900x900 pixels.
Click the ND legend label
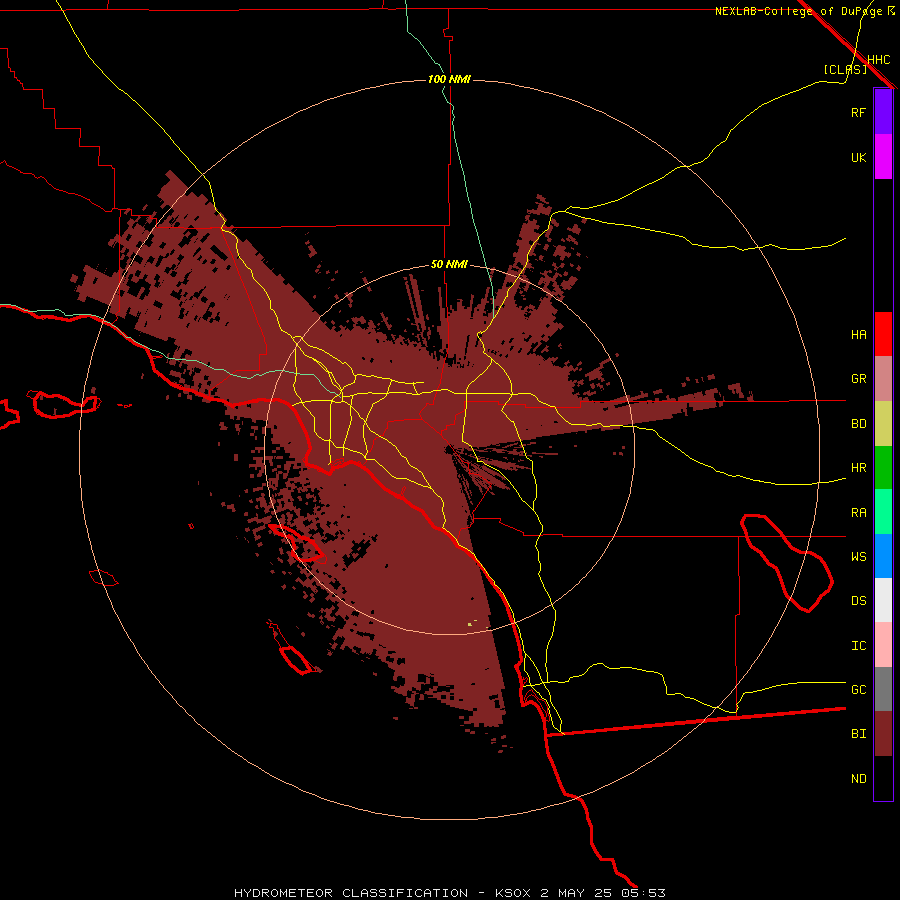858,779
